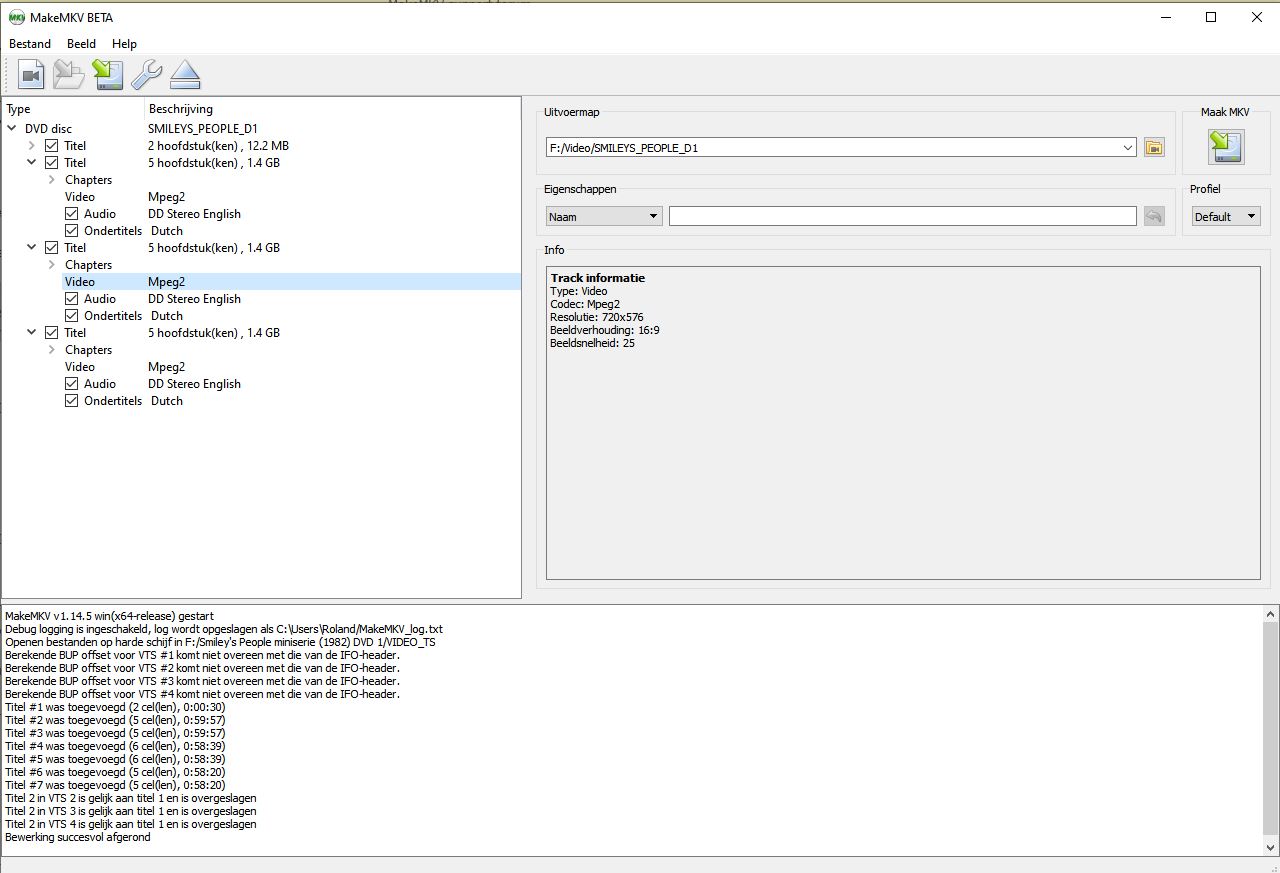1280x873 pixels.
Task: Click "Track informatie" heading in Info panel
Action: click(x=598, y=278)
